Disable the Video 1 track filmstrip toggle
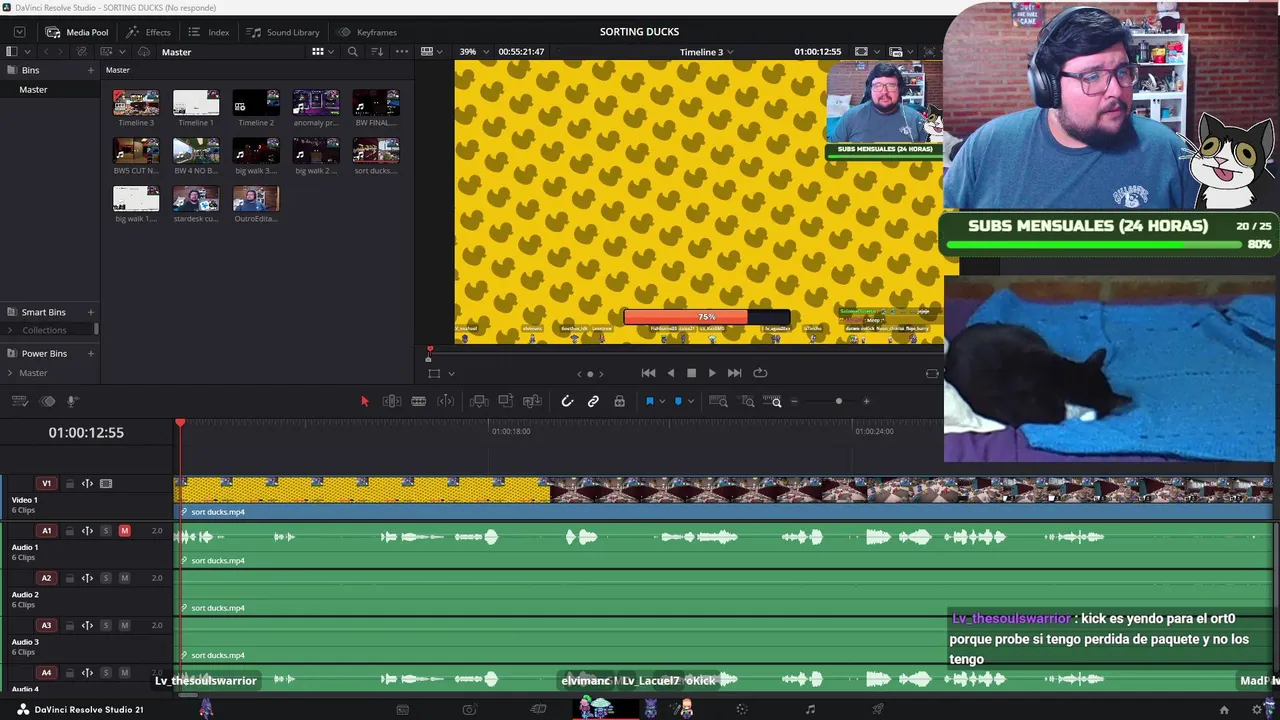 [x=106, y=484]
